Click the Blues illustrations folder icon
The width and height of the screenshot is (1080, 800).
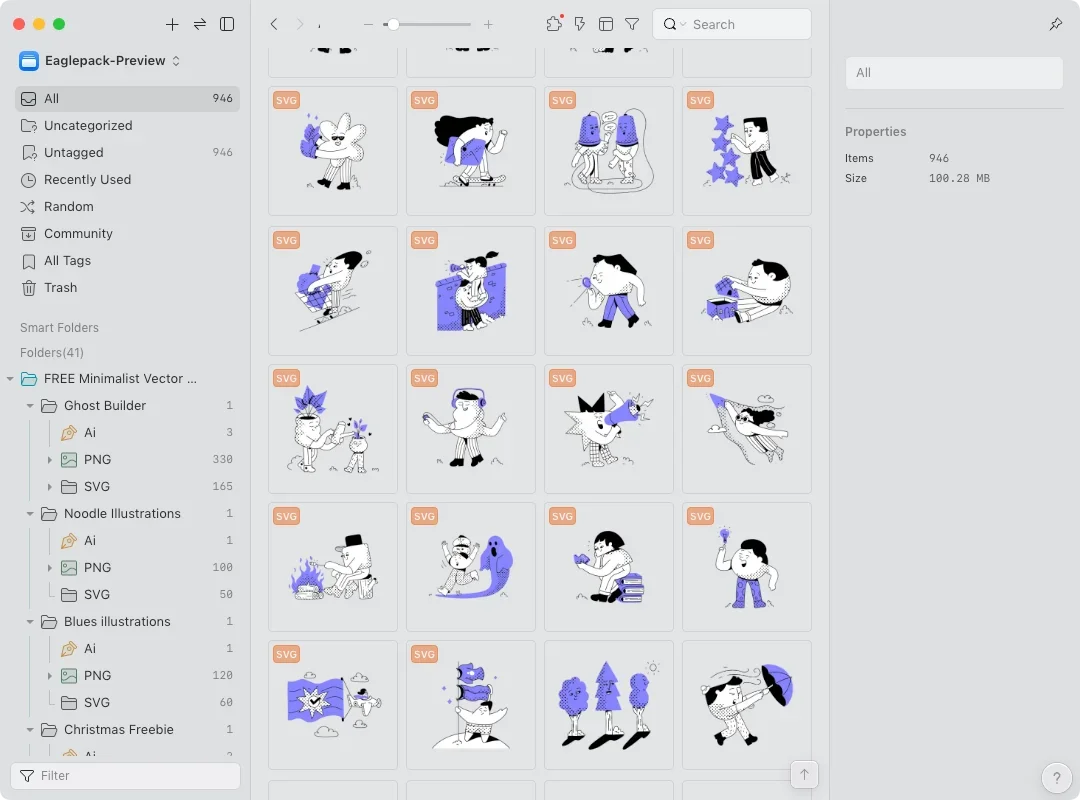coord(49,622)
